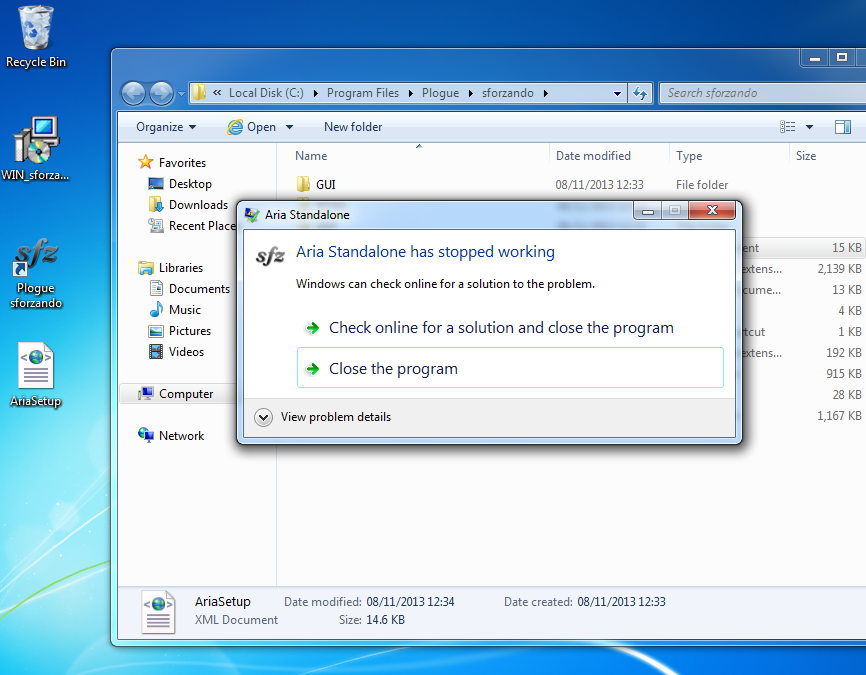Click the Search sforzando field
This screenshot has height=675, width=866.
coord(762,93)
